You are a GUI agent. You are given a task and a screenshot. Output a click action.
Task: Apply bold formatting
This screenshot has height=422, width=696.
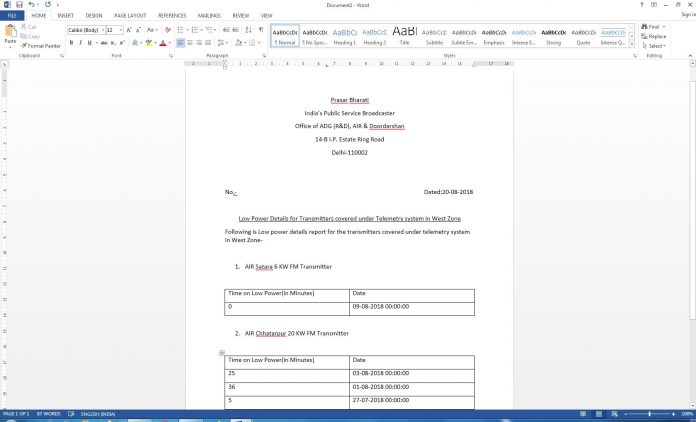point(71,43)
